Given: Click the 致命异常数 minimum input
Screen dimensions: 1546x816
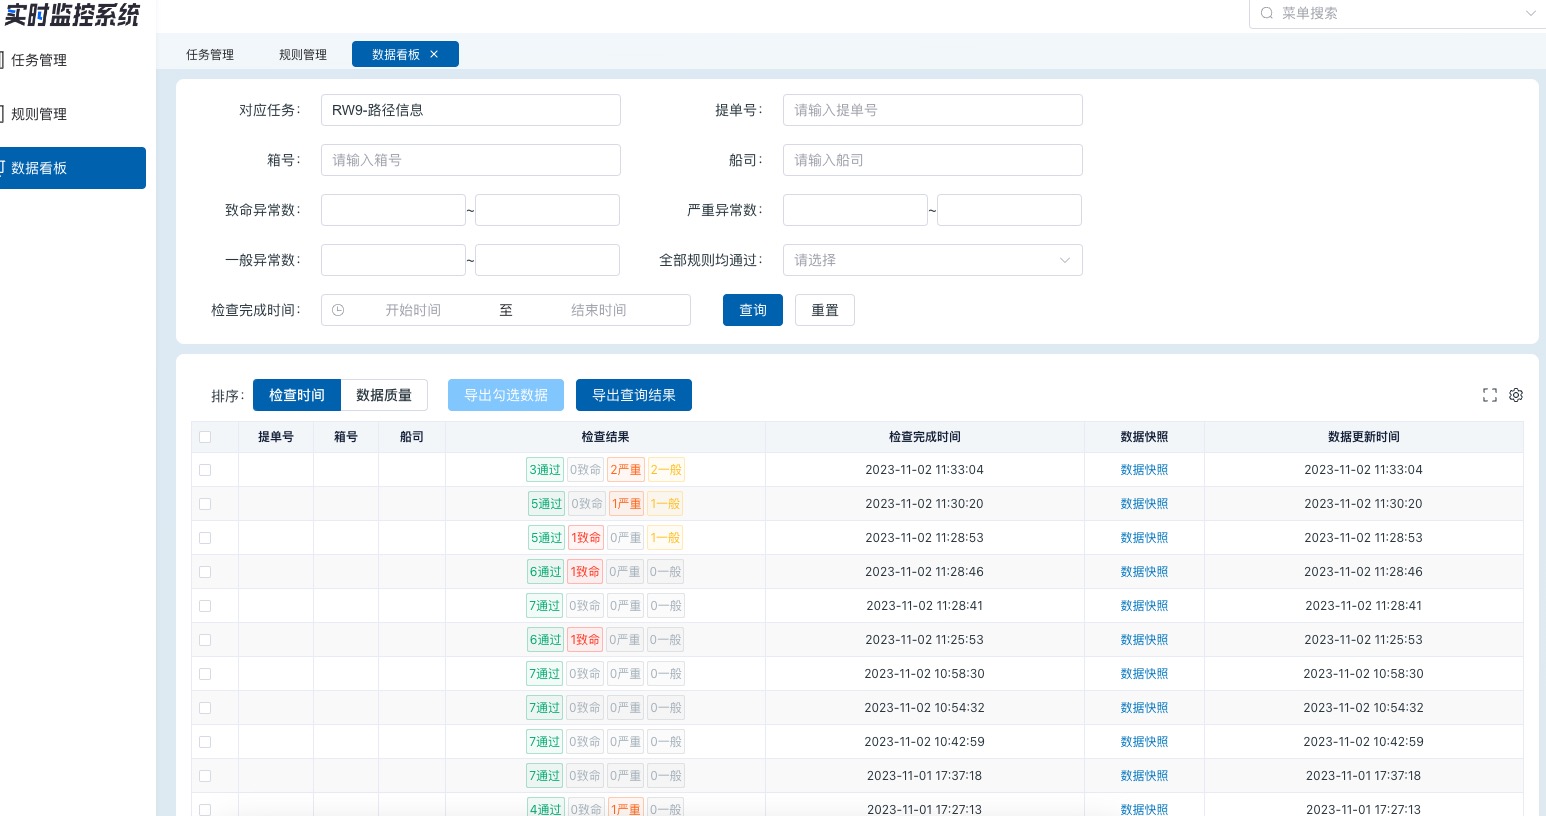Looking at the screenshot, I should 393,210.
